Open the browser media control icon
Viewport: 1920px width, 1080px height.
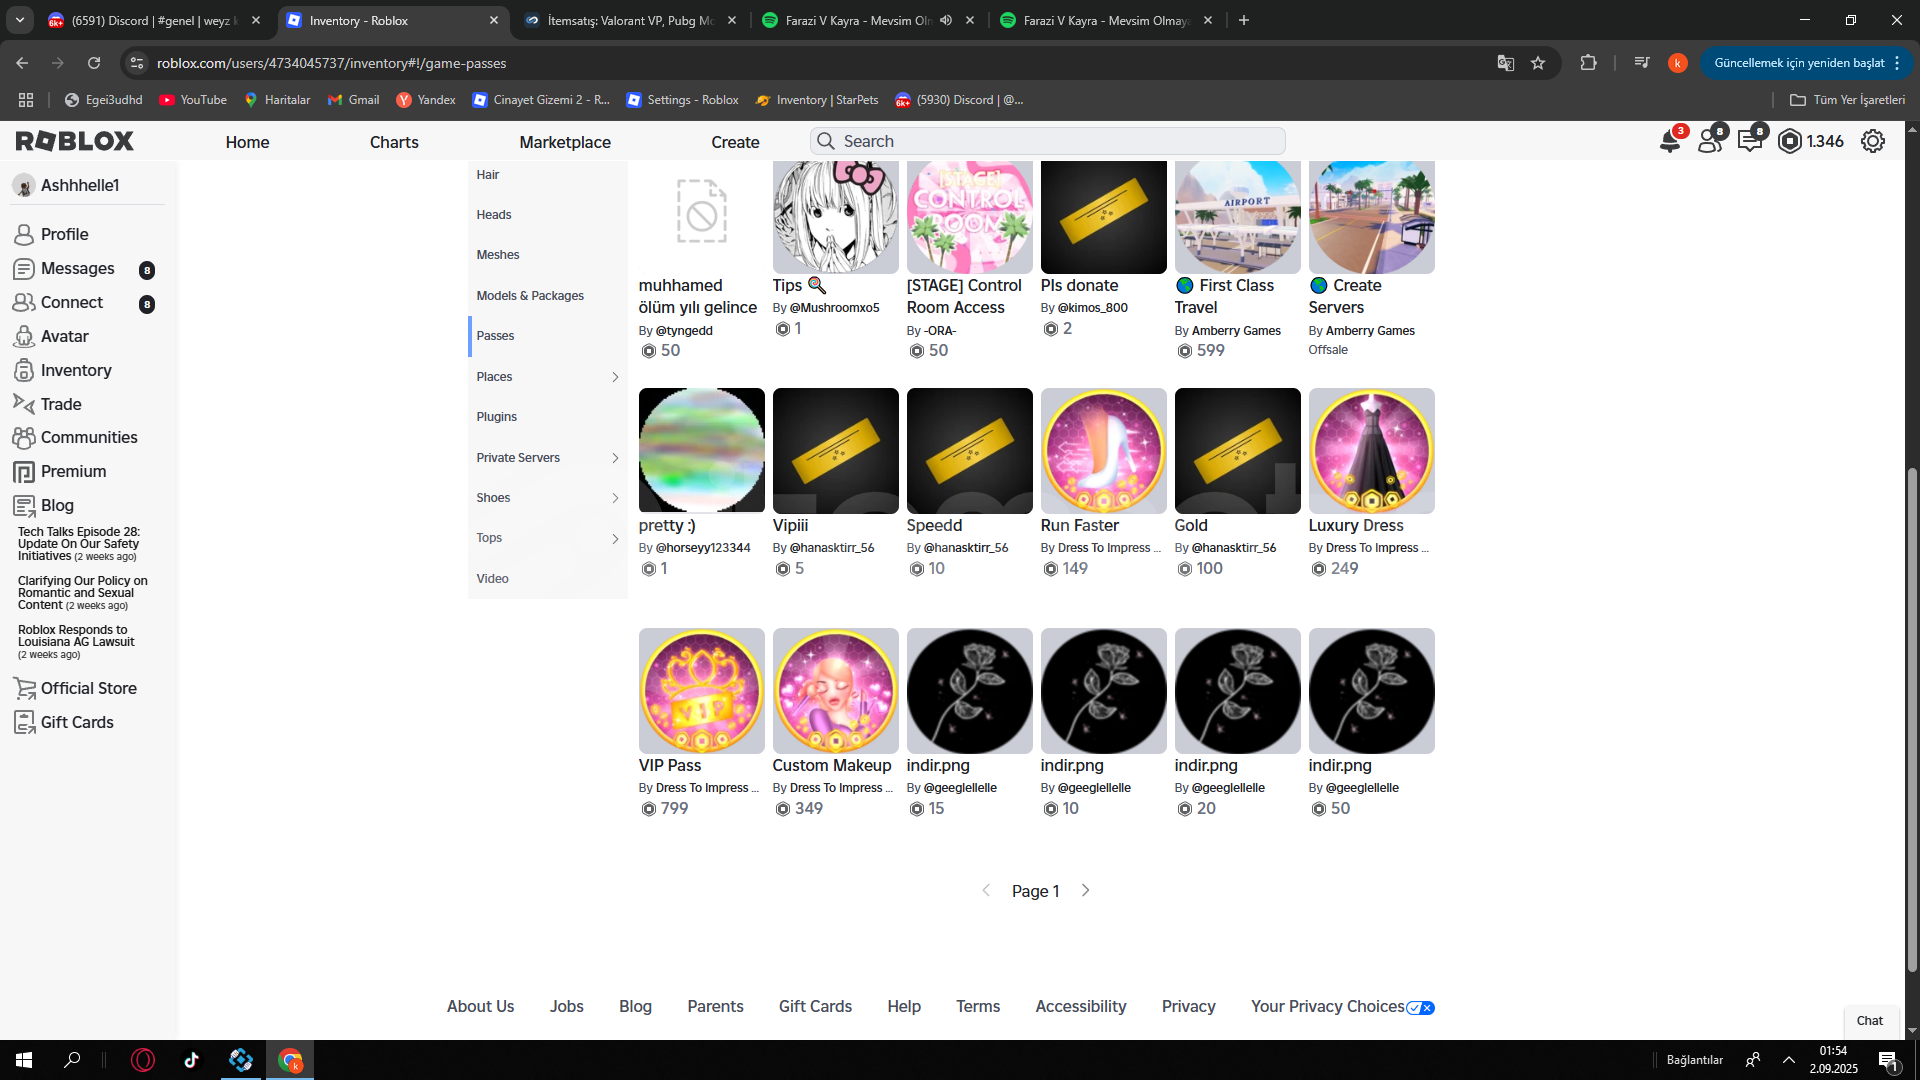tap(1641, 63)
